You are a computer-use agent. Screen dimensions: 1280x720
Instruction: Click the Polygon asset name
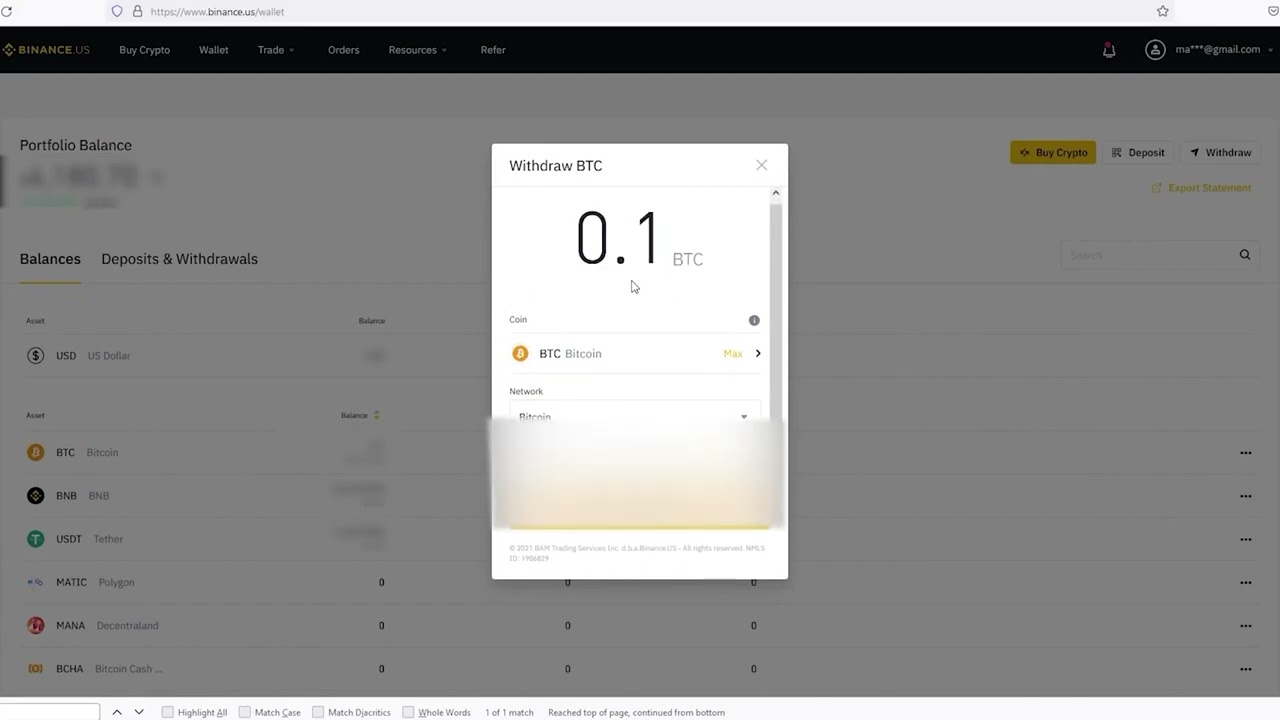click(x=117, y=582)
